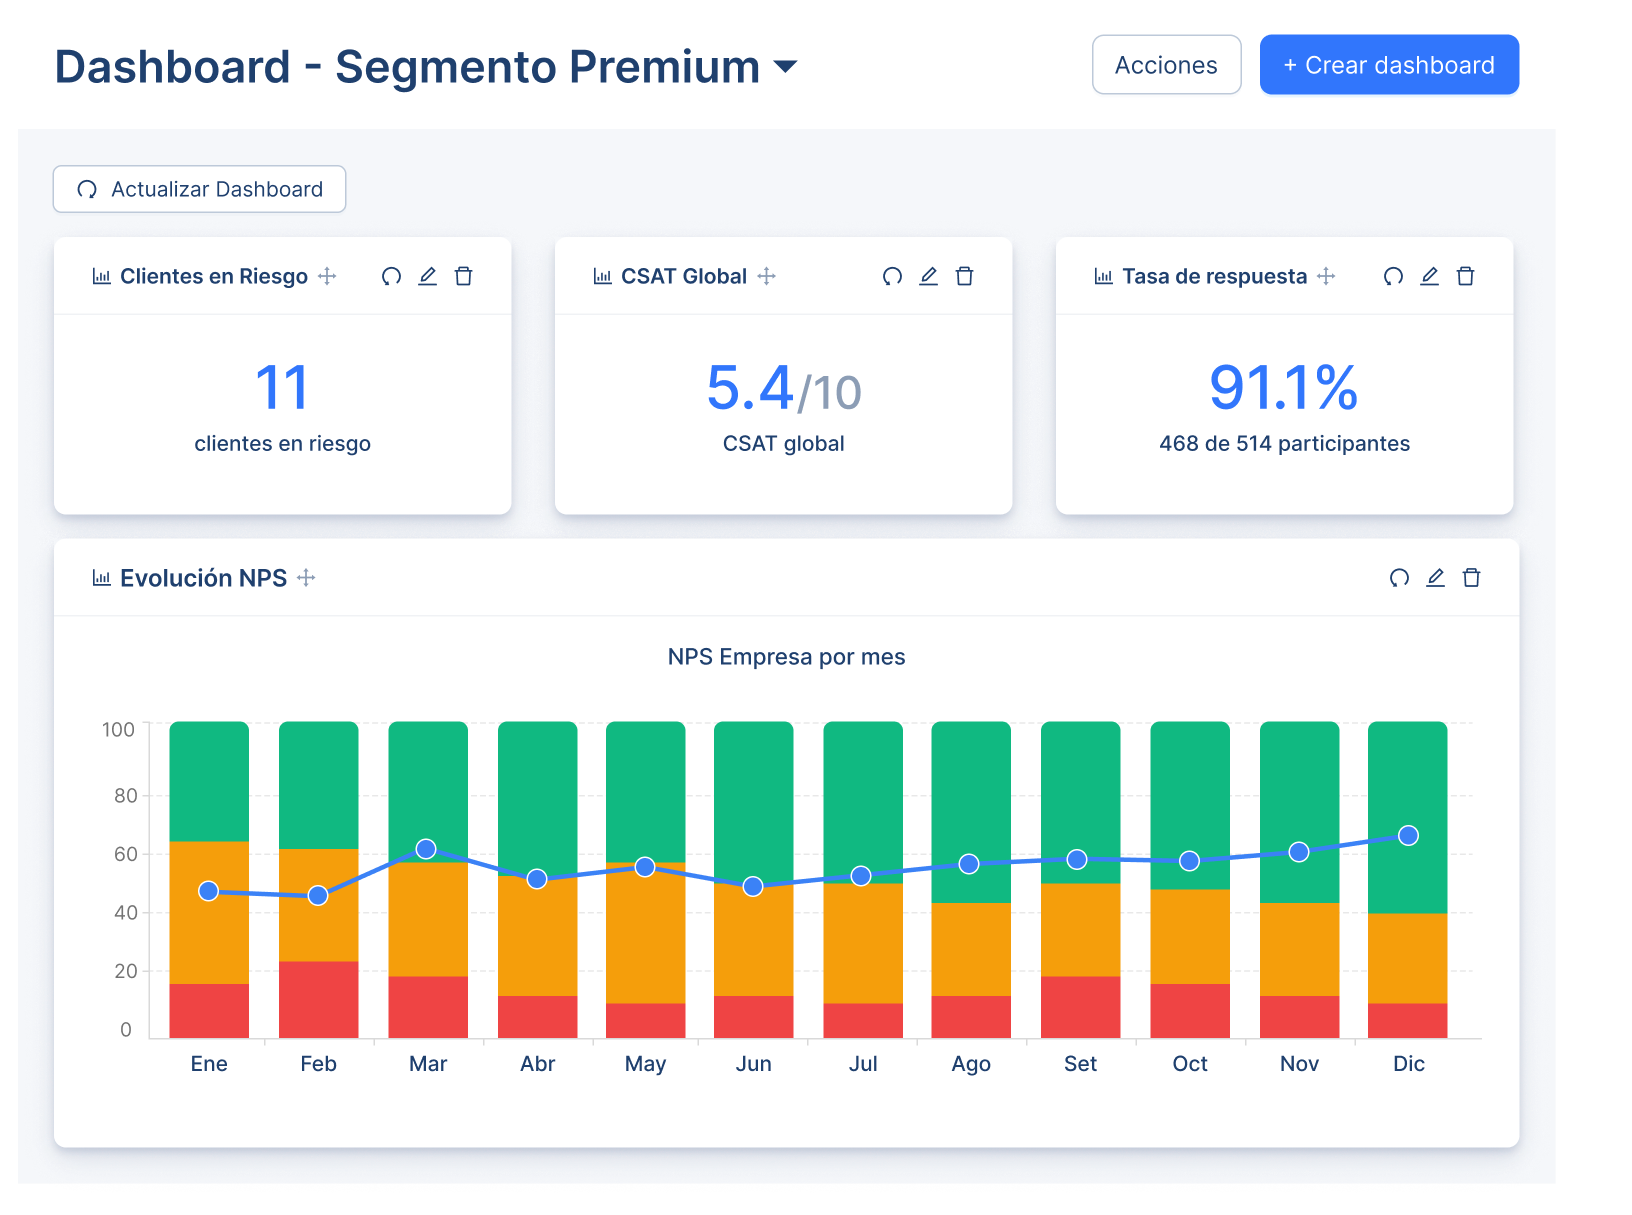Open the dashboard selector dropdown
Image resolution: width=1632 pixels, height=1215 pixels.
coord(787,67)
